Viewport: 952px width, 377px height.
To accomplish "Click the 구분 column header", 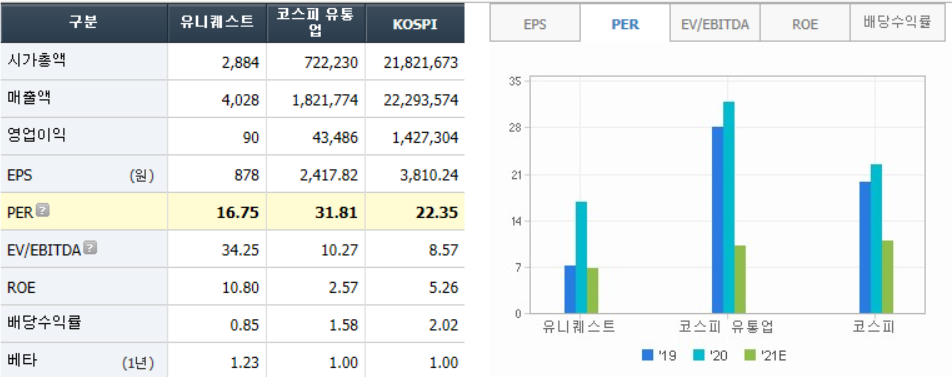I will 84,22.
